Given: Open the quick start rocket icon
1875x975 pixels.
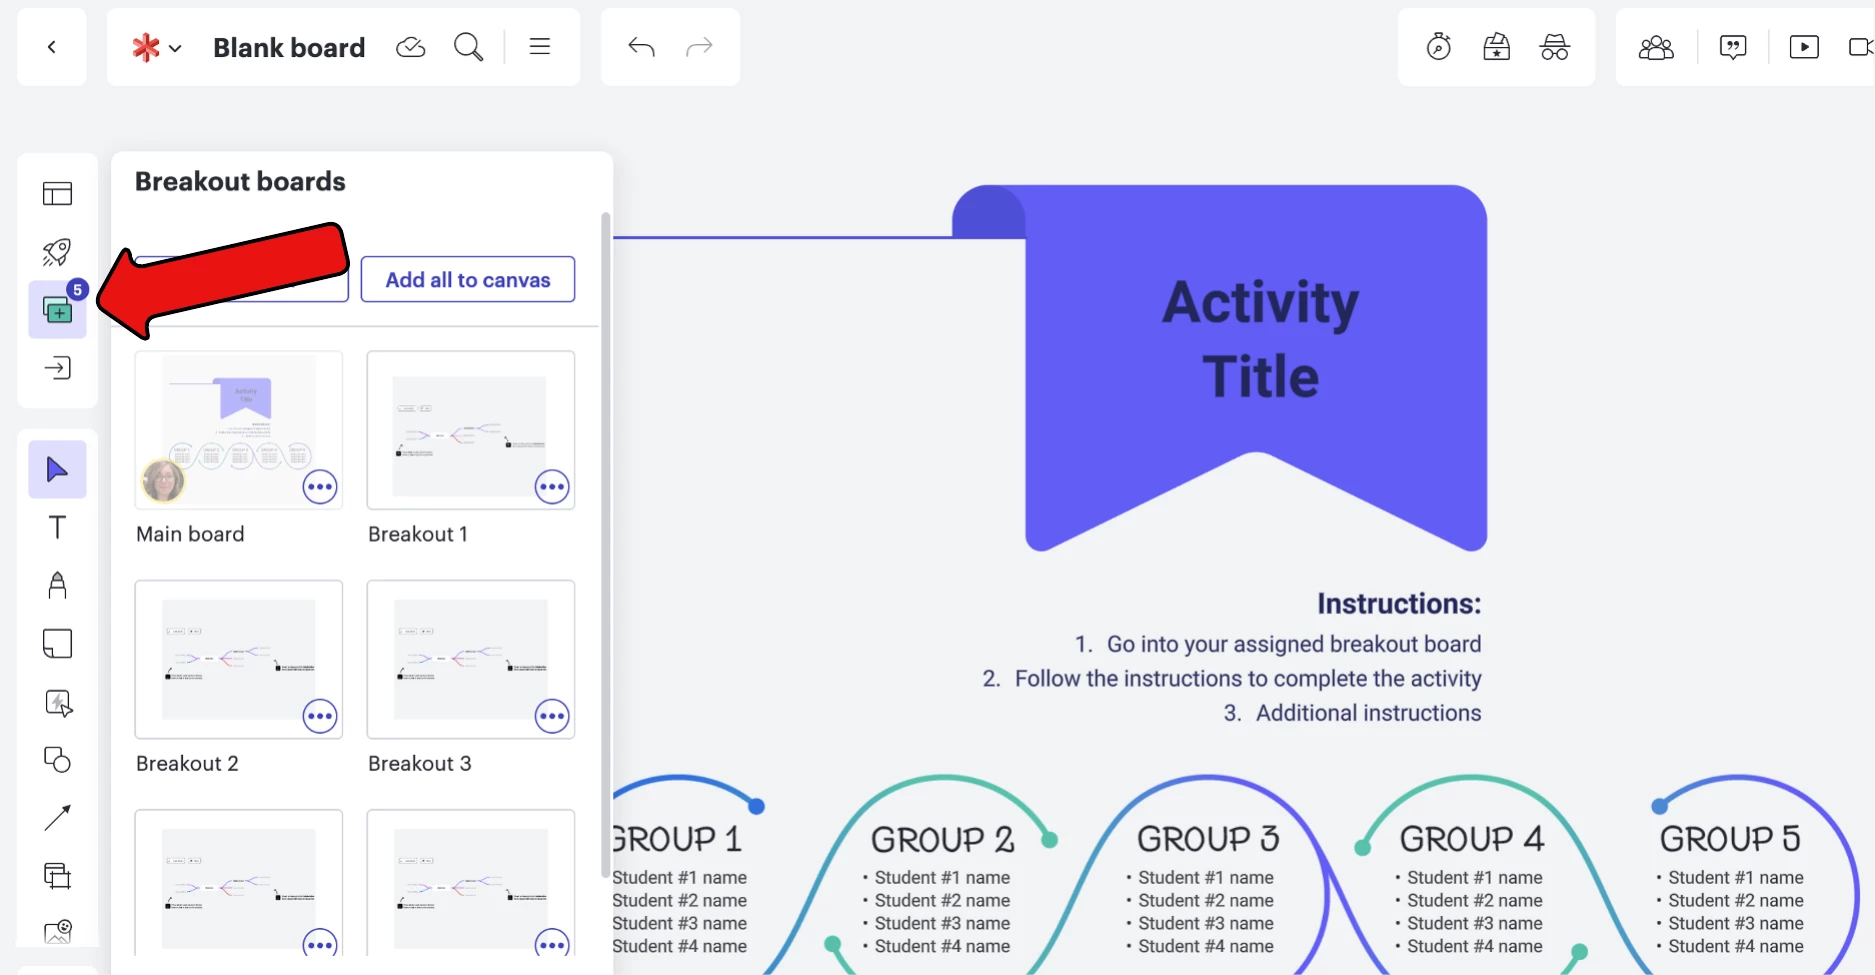Looking at the screenshot, I should (x=57, y=252).
